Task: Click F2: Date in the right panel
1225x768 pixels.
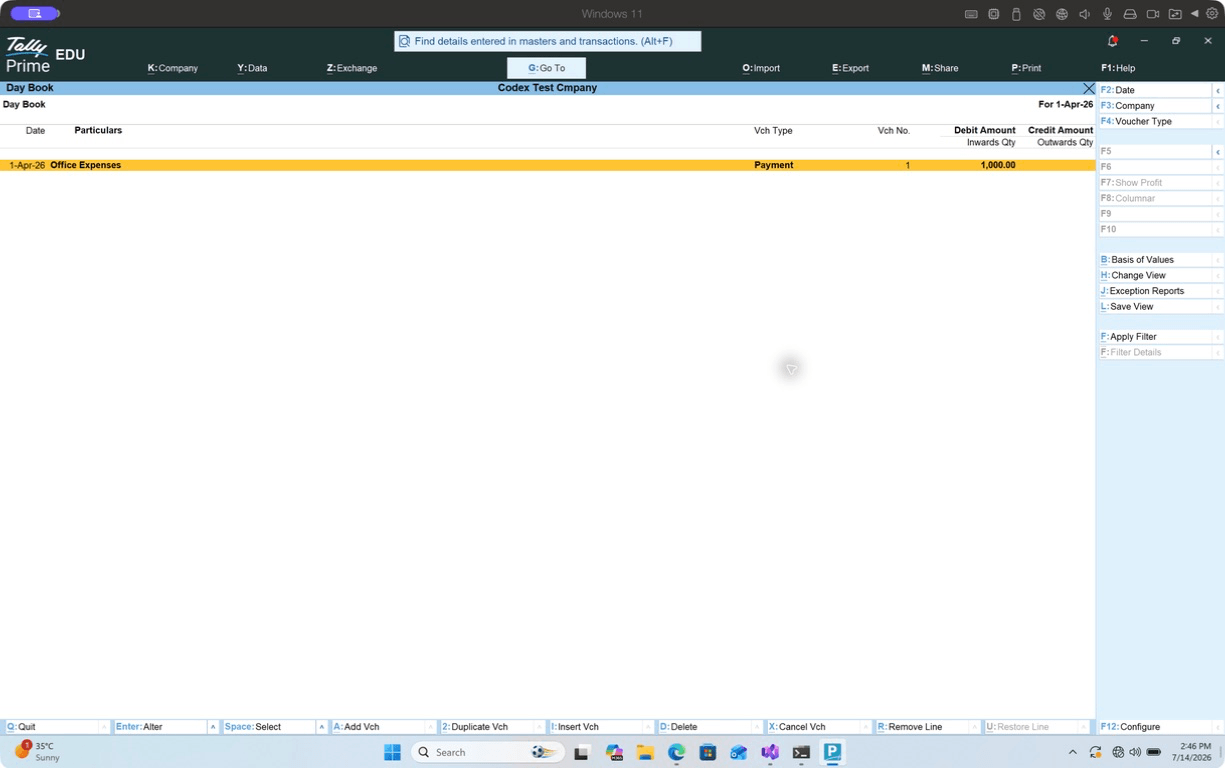Action: pyautogui.click(x=1155, y=90)
